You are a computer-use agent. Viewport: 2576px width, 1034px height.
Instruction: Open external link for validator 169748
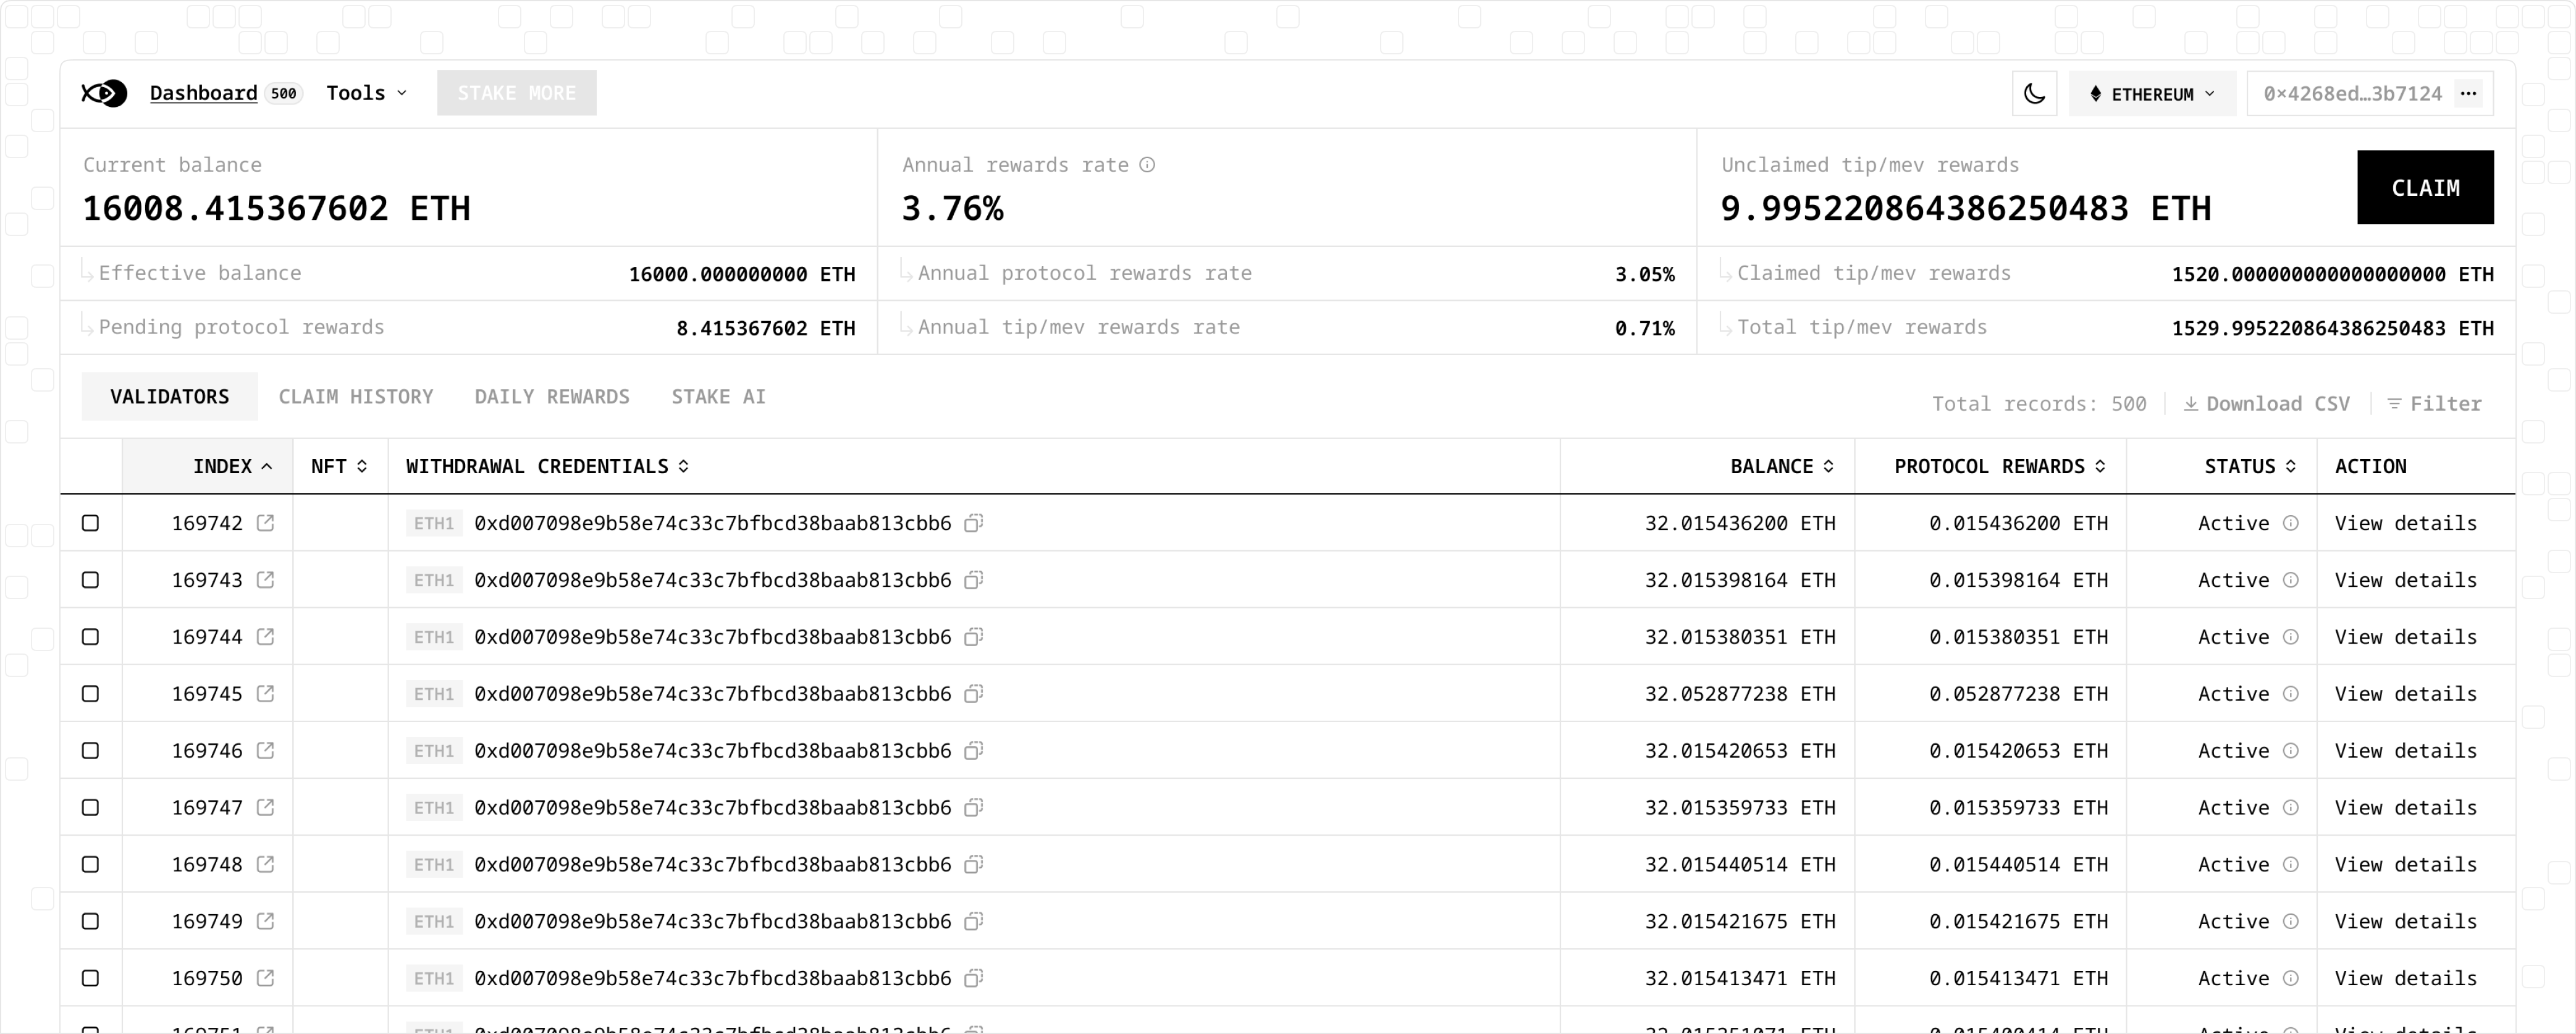(265, 864)
